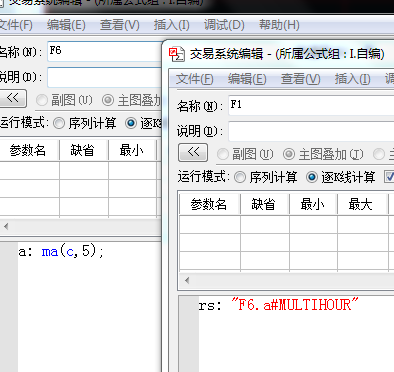The width and height of the screenshot is (394, 372).
Task: Click first empty 参数名 cell in F6 table
Action: point(29,170)
